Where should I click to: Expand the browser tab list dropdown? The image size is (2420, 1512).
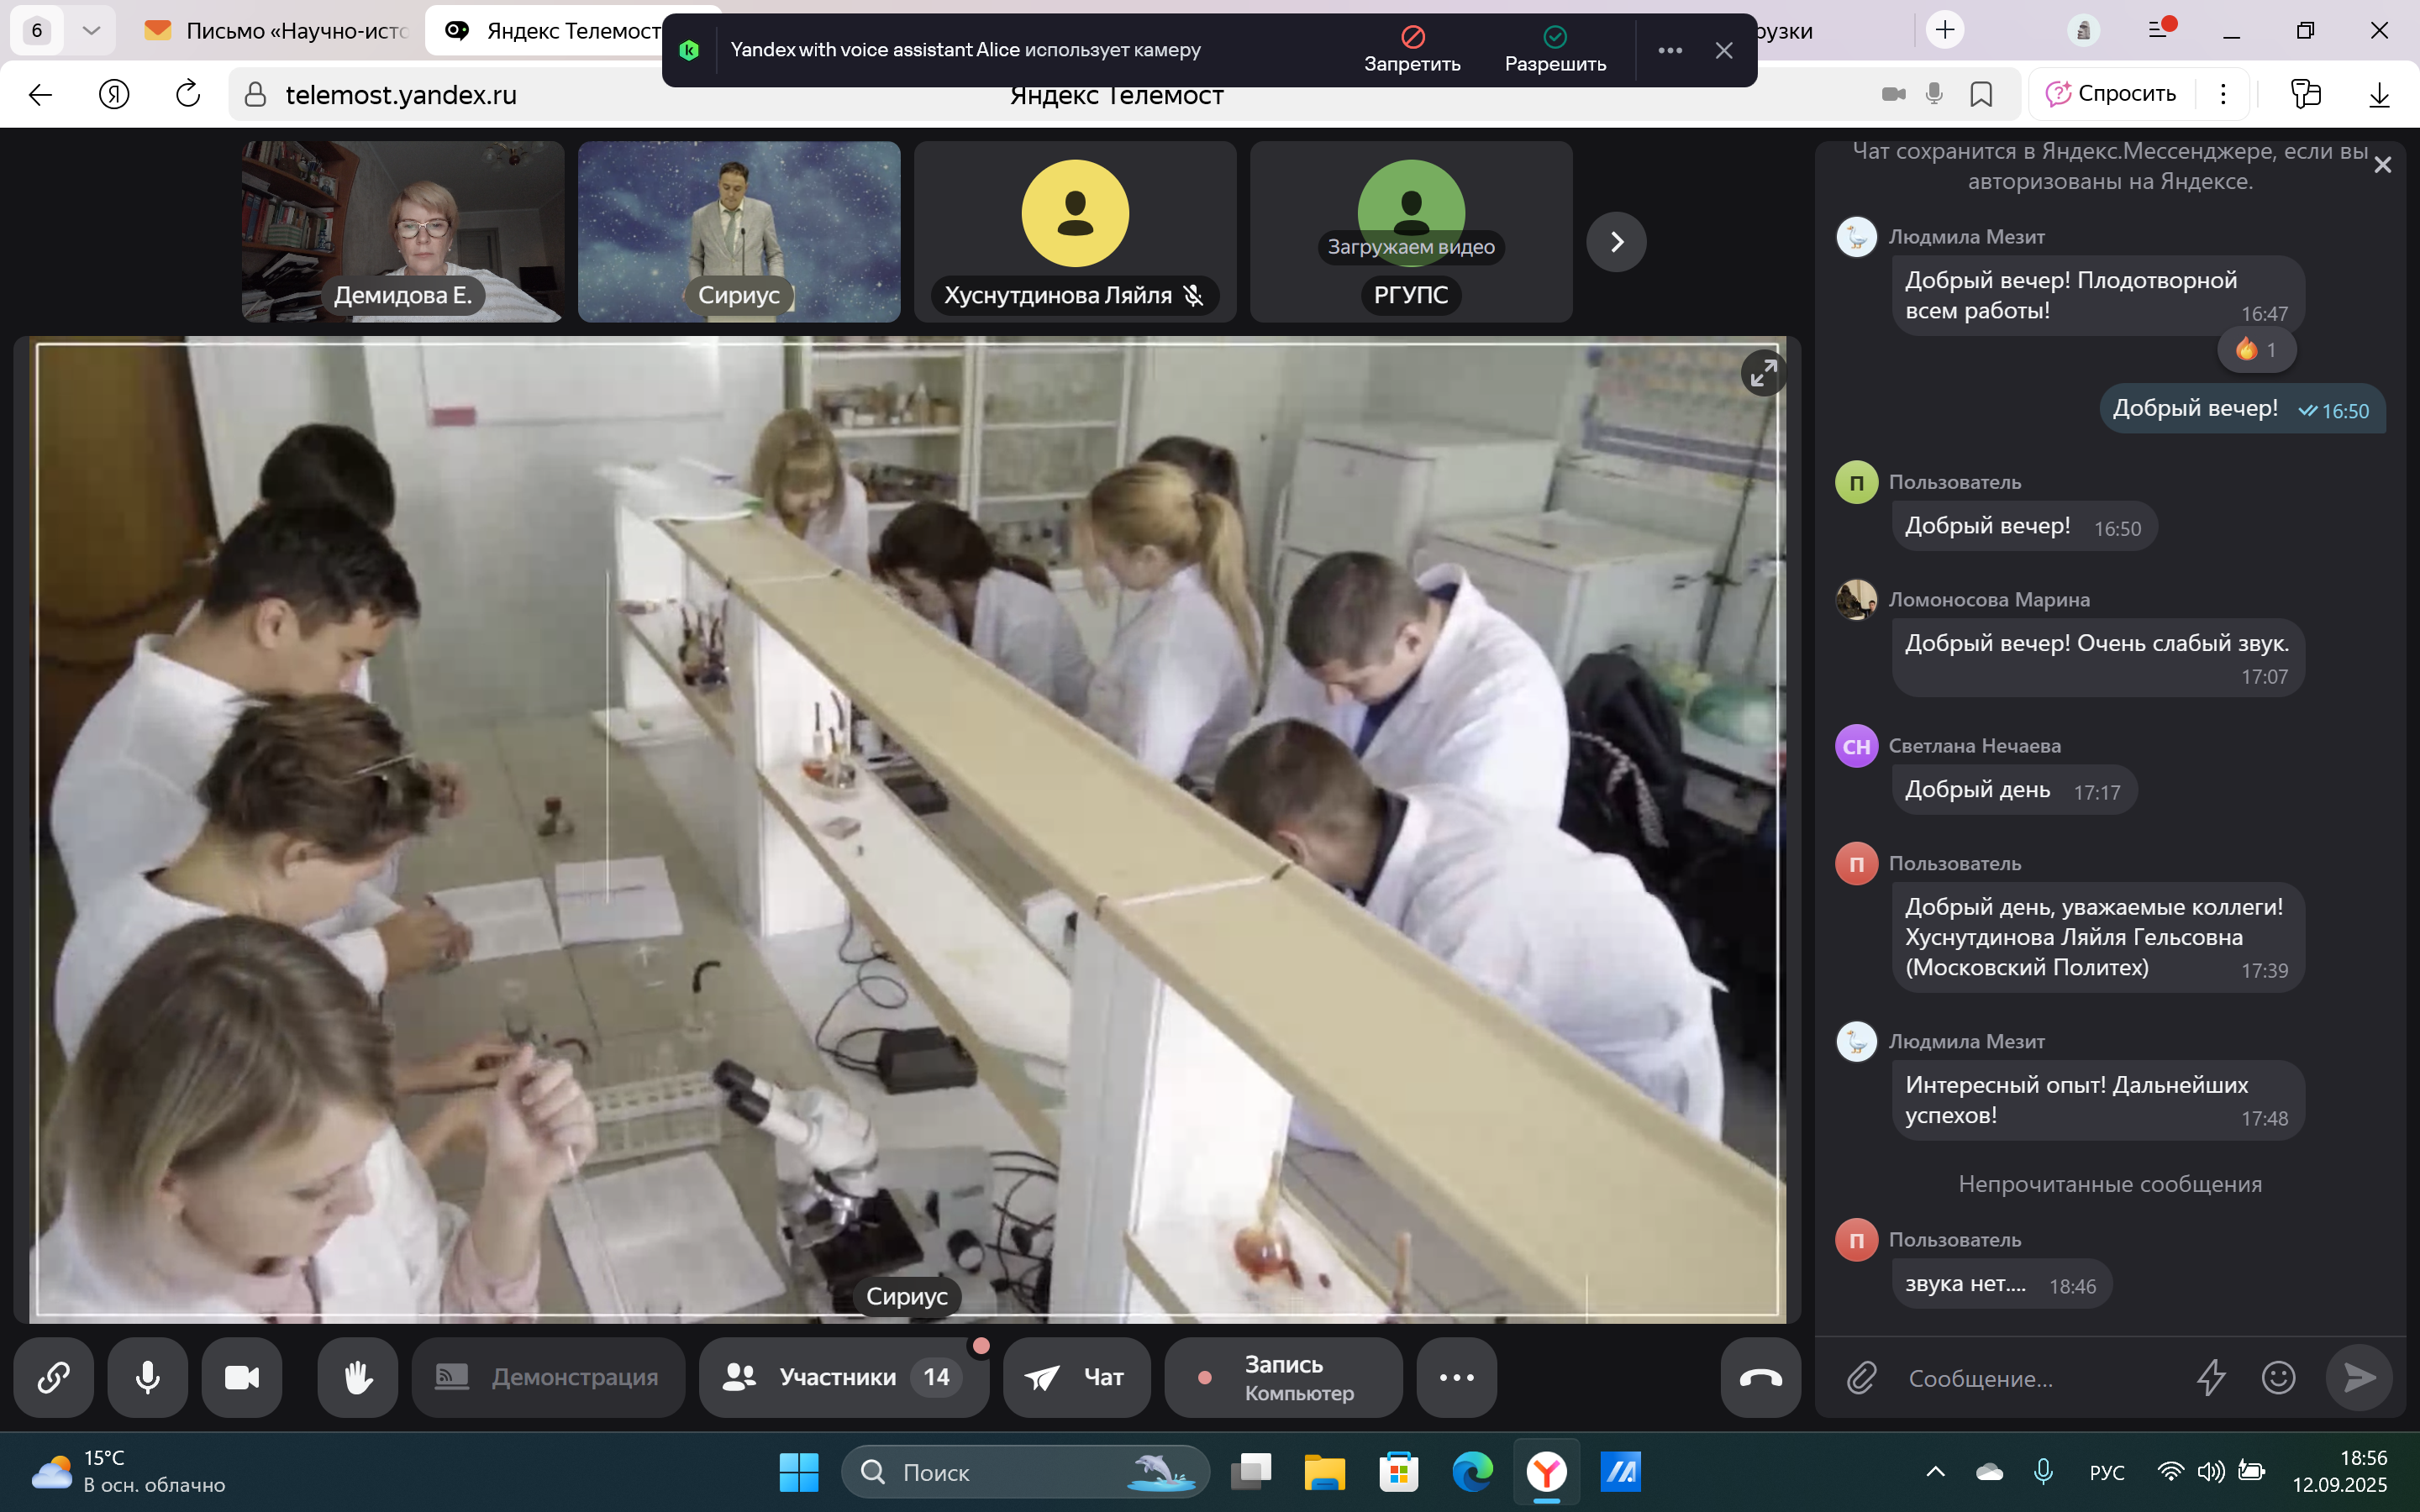(91, 30)
